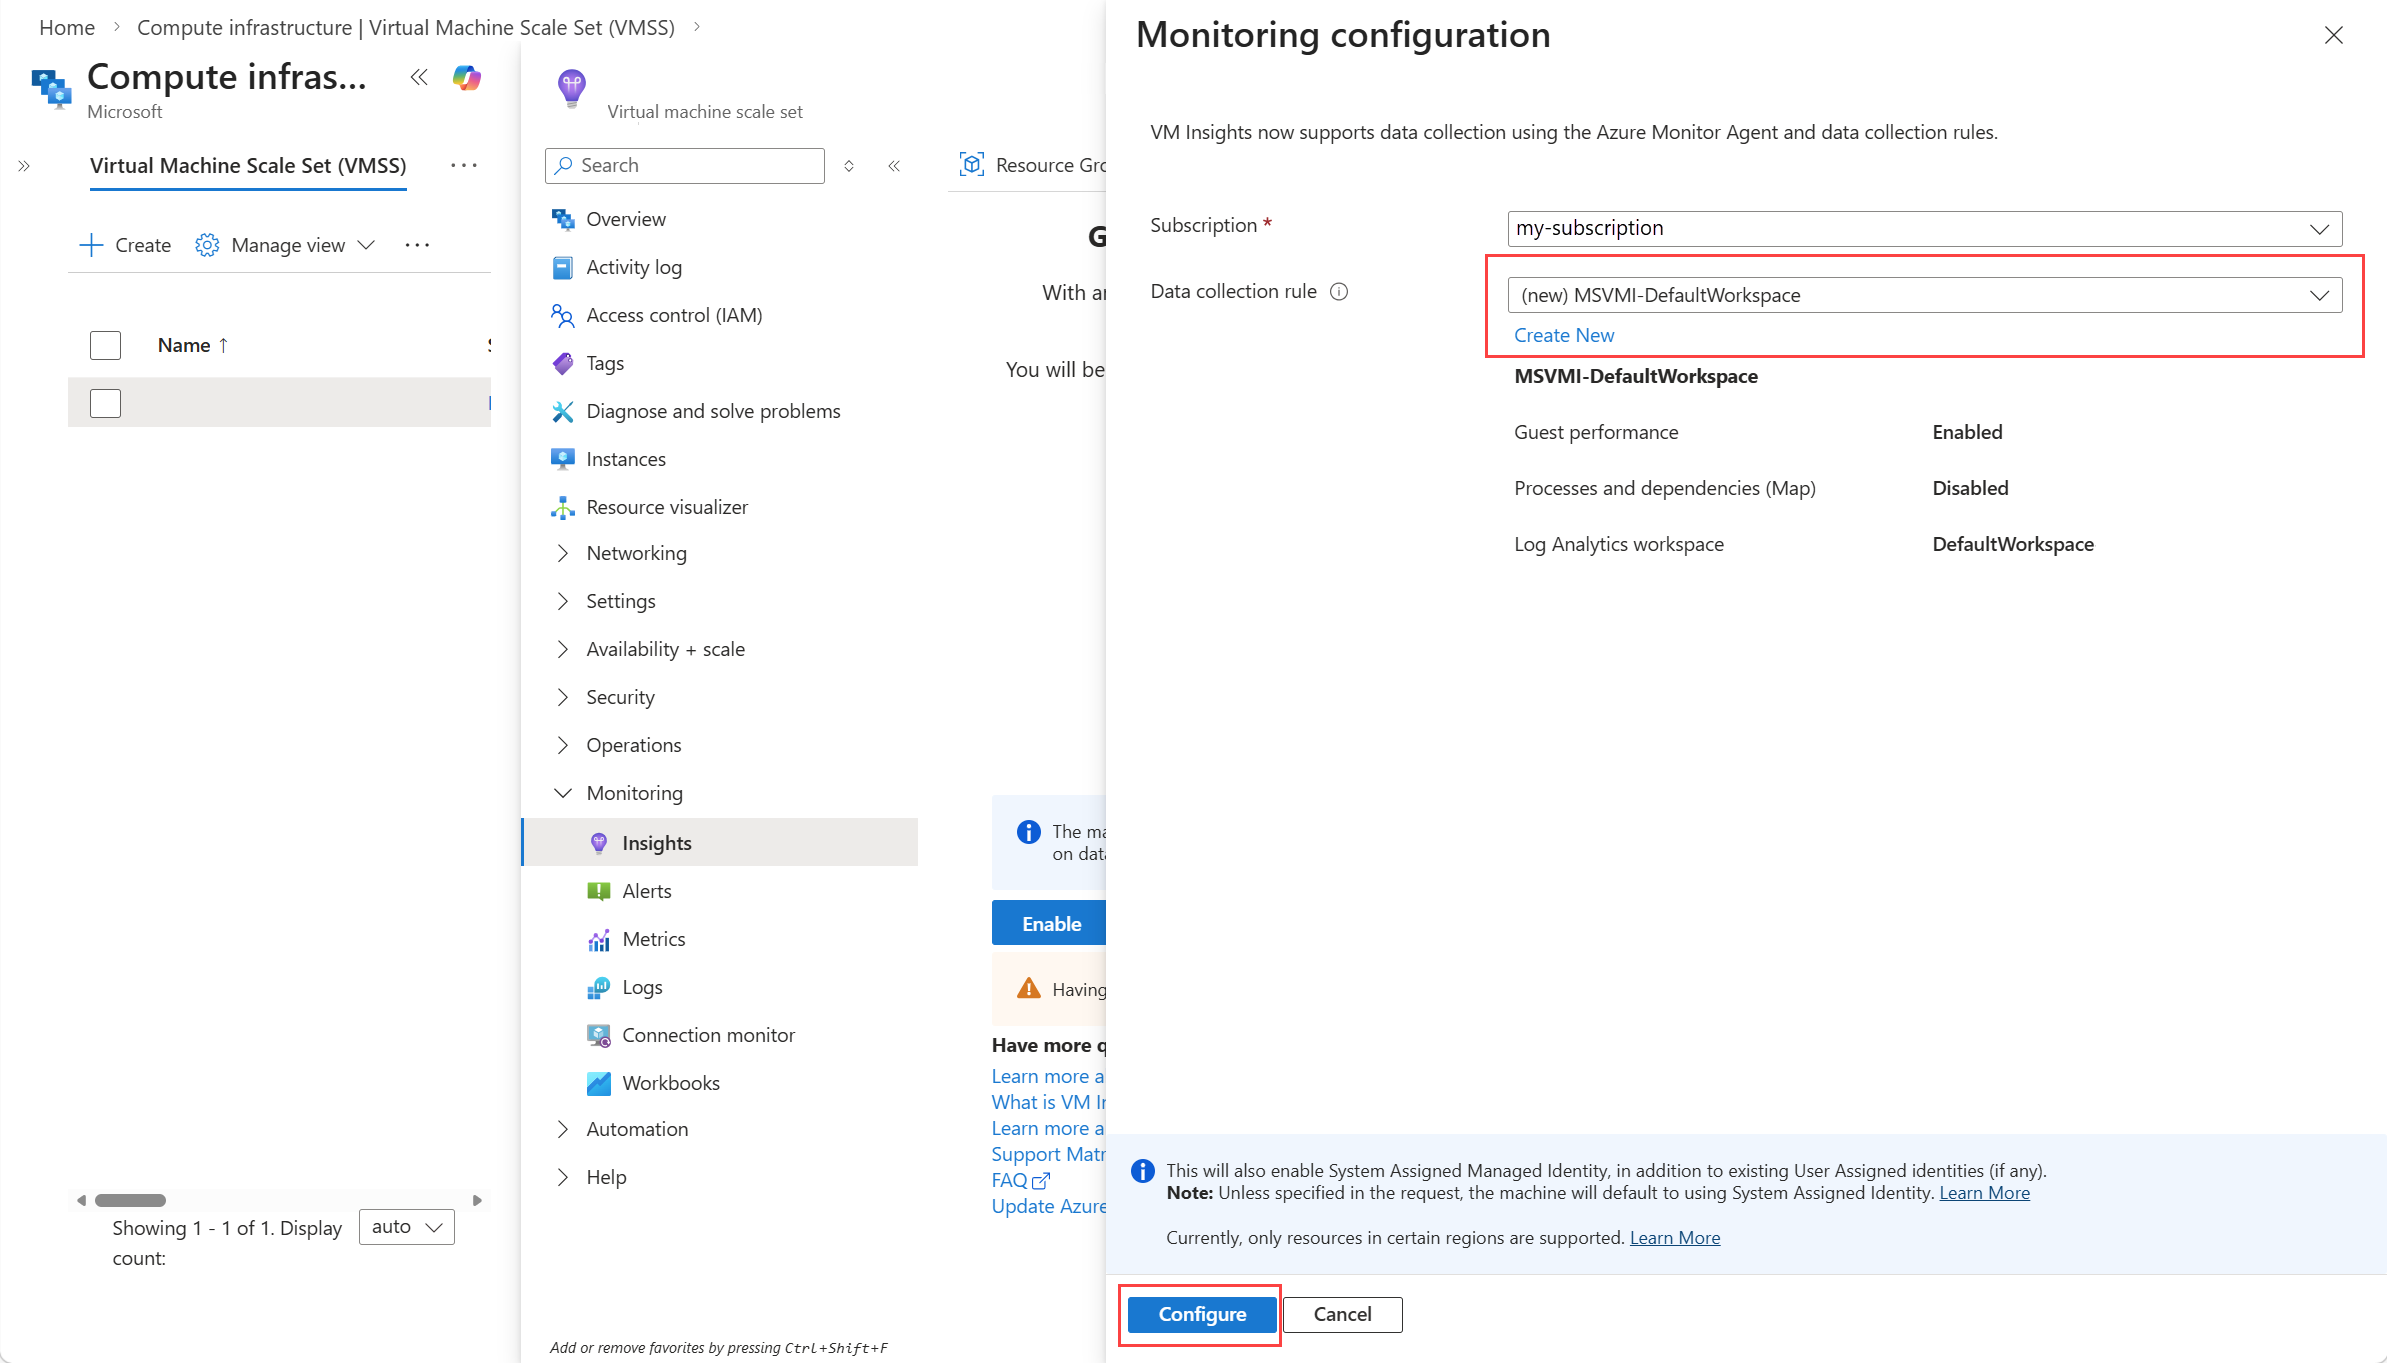Screen dimensions: 2387x1363
Task: Click the Instances monitor icon
Action: (x=563, y=459)
